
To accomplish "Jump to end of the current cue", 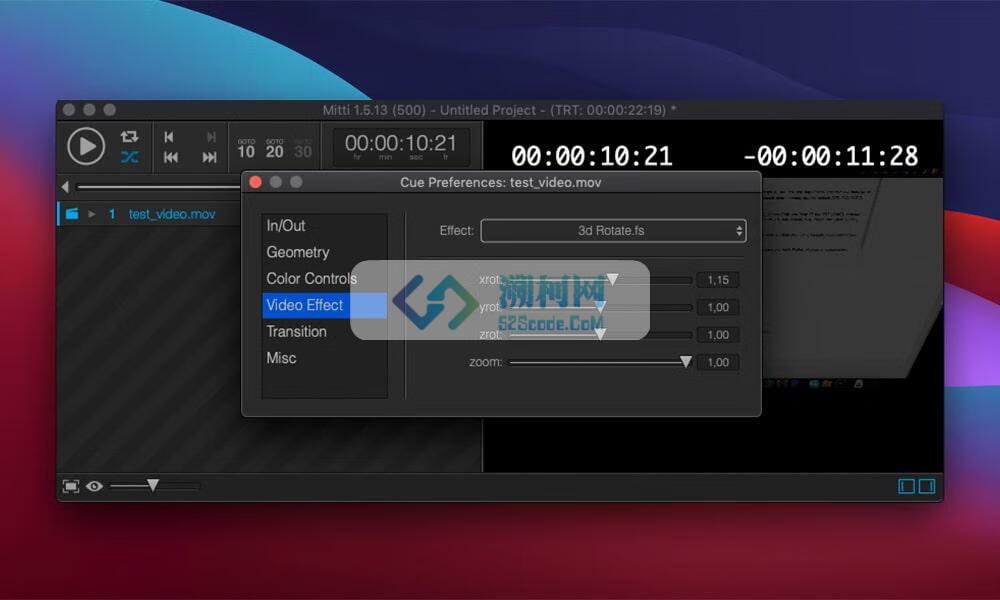I will tap(211, 137).
